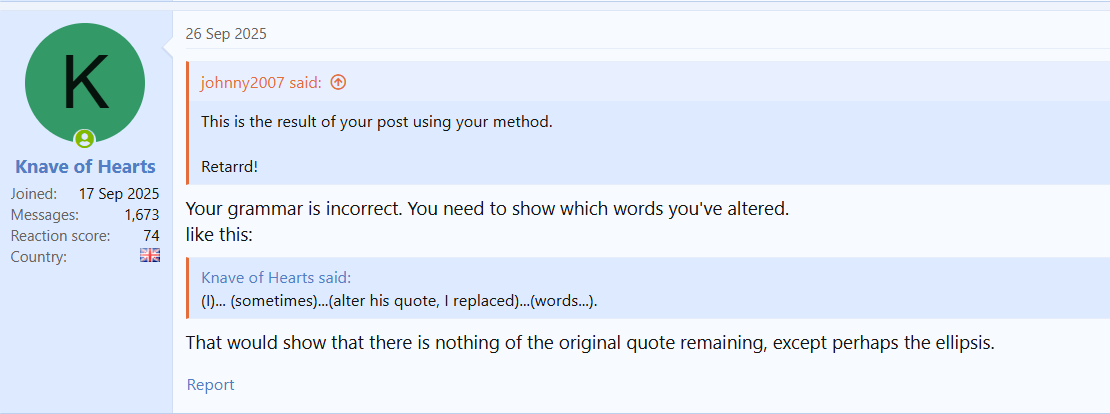Expand the quote starting with "(I)... (sometimes)"

pos(406,300)
